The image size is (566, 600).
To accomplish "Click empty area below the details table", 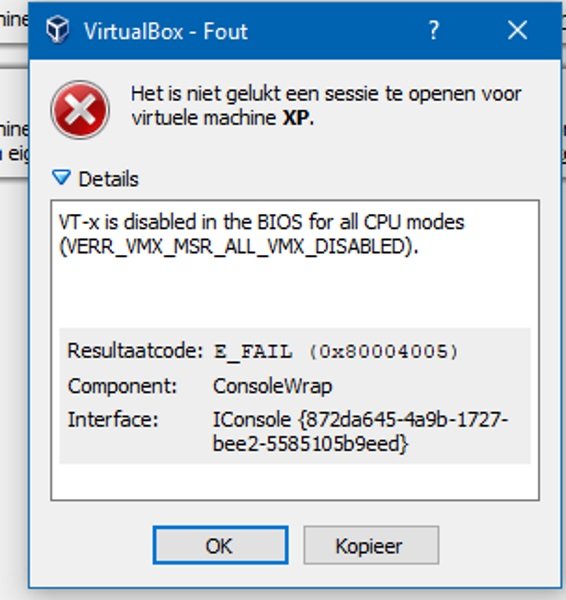I will 295,481.
